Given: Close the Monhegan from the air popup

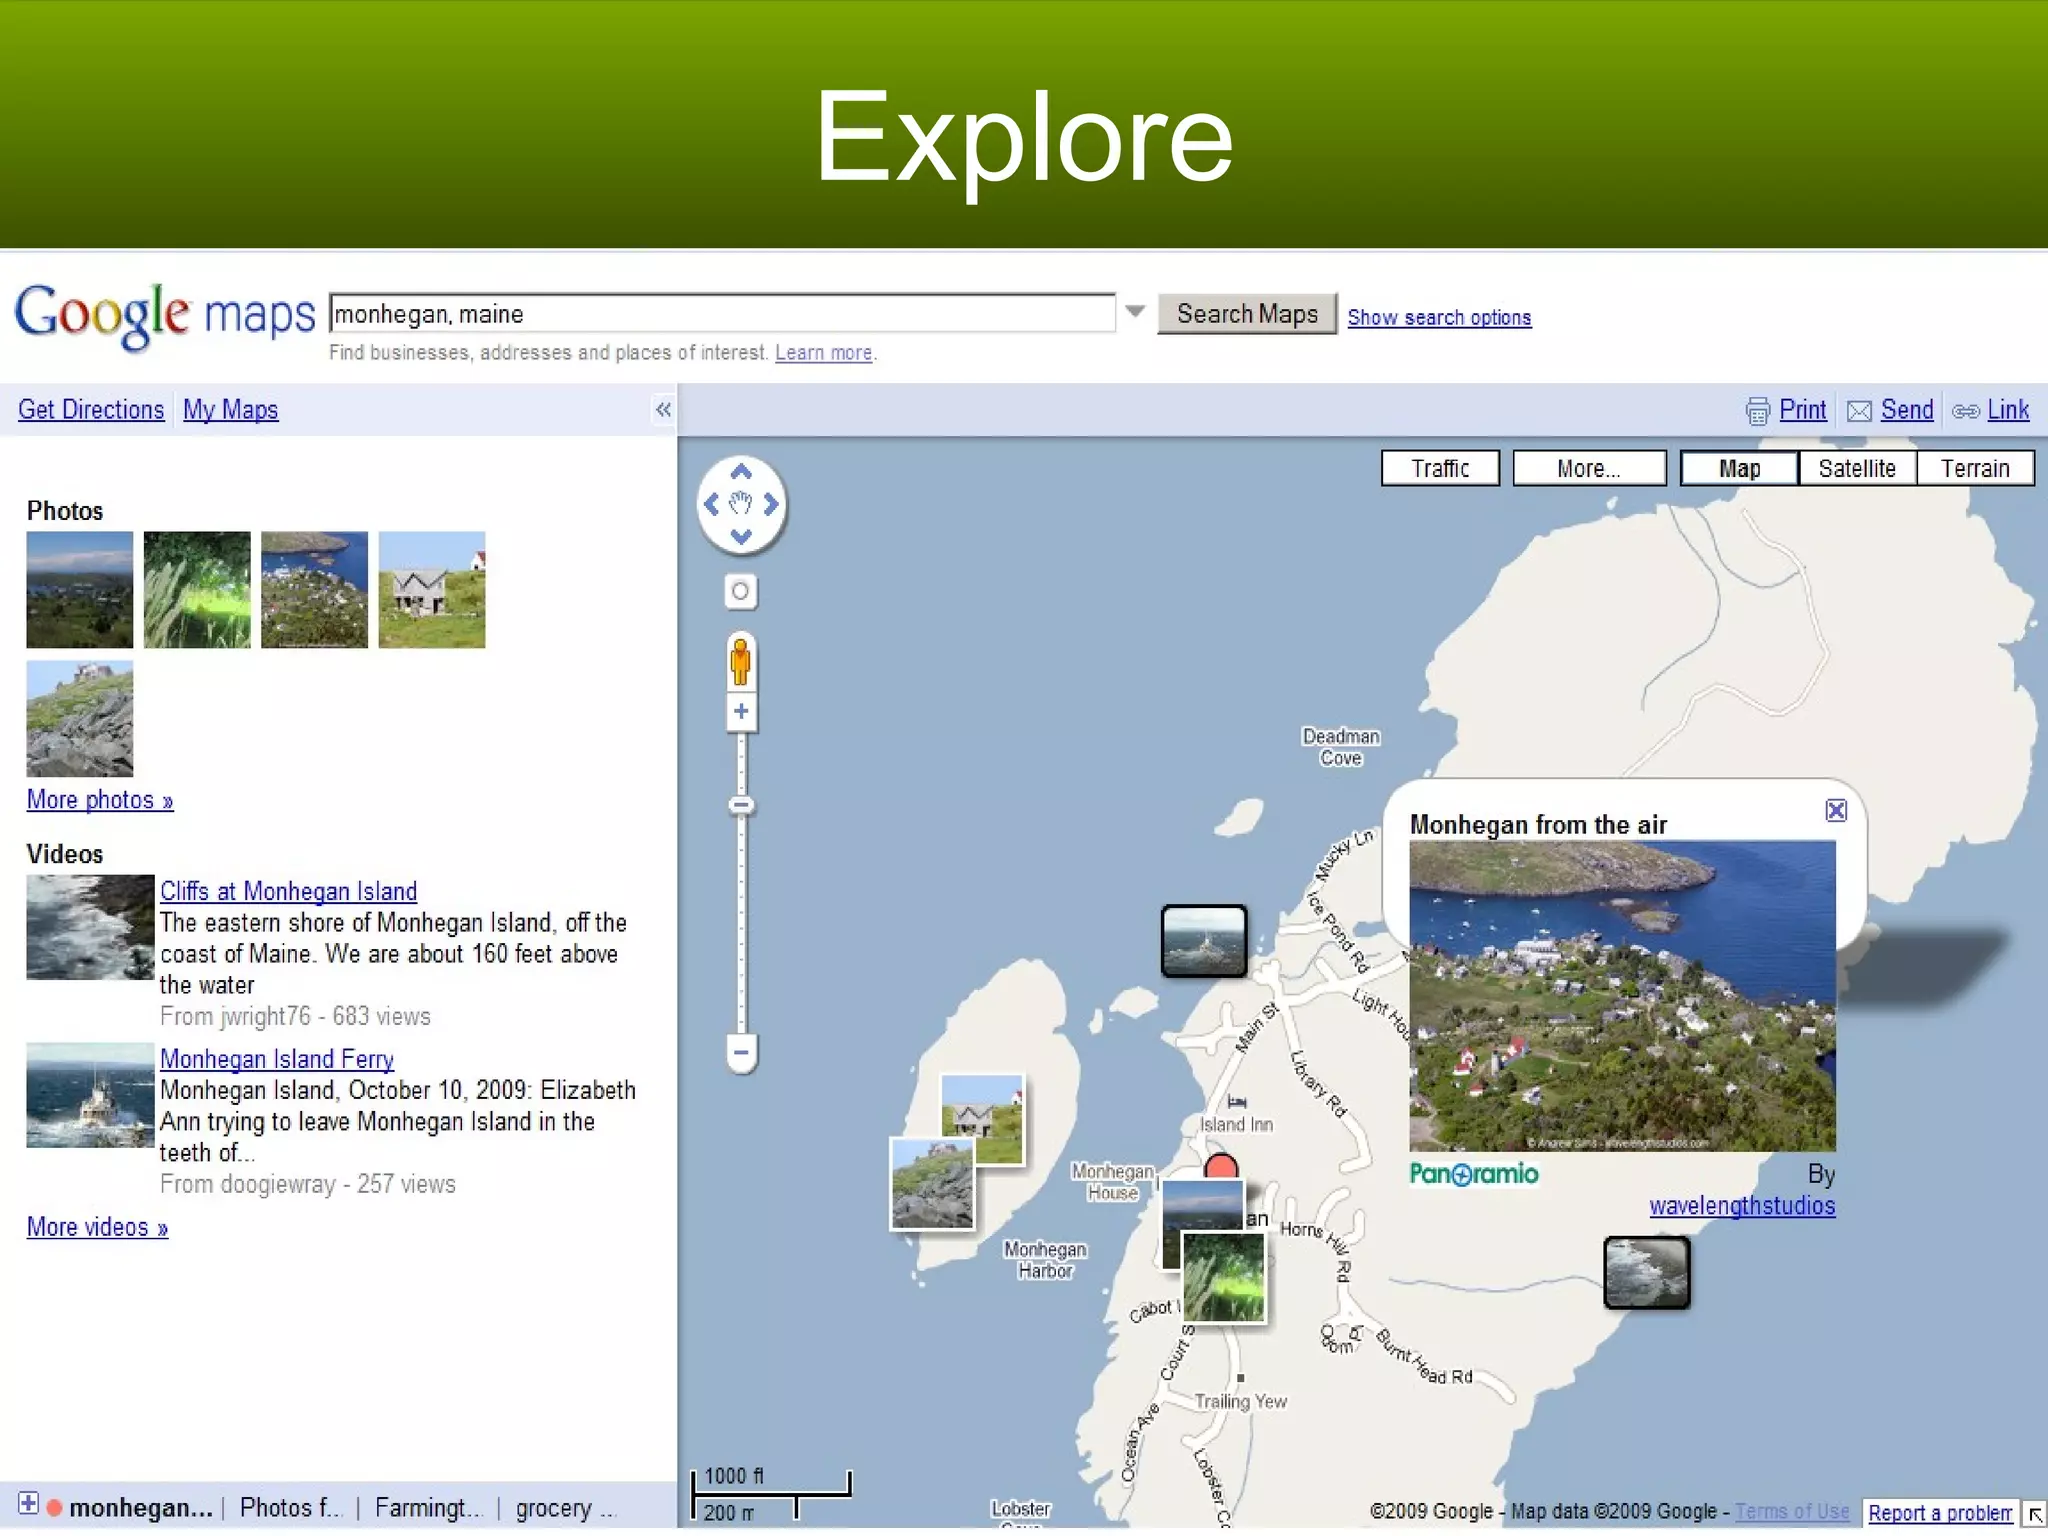Looking at the screenshot, I should point(1836,810).
